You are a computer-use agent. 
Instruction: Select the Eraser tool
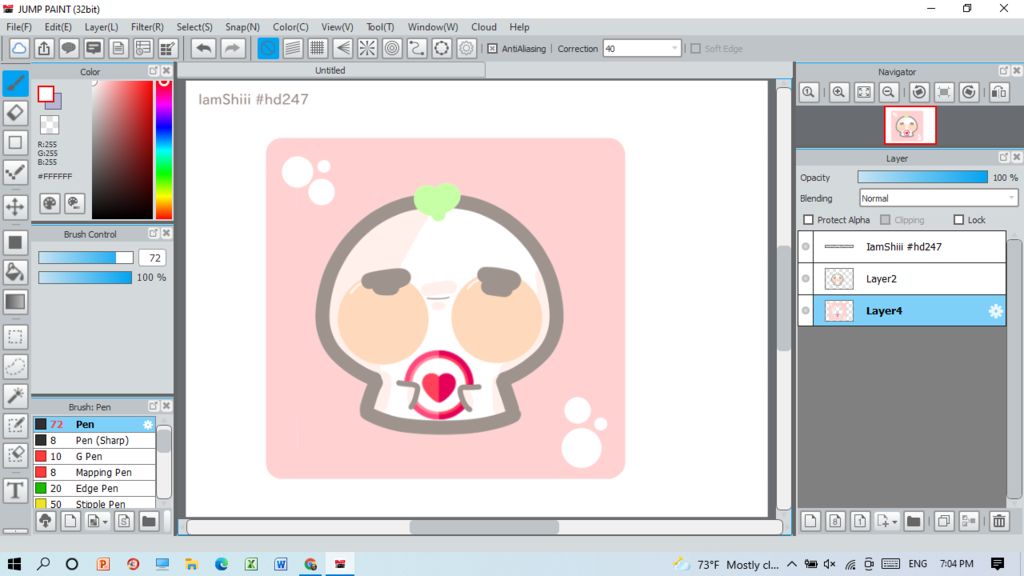pyautogui.click(x=16, y=112)
